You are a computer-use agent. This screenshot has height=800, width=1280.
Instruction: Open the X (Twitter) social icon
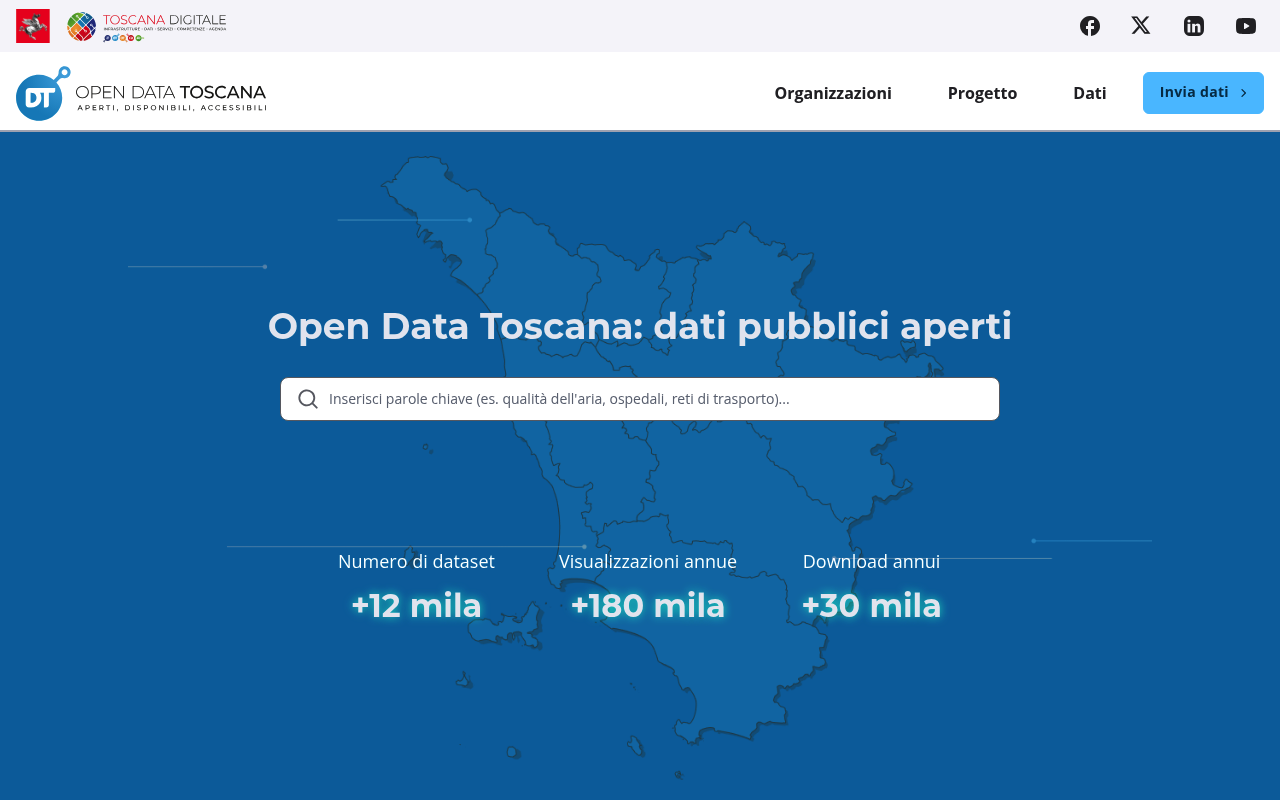tap(1141, 26)
